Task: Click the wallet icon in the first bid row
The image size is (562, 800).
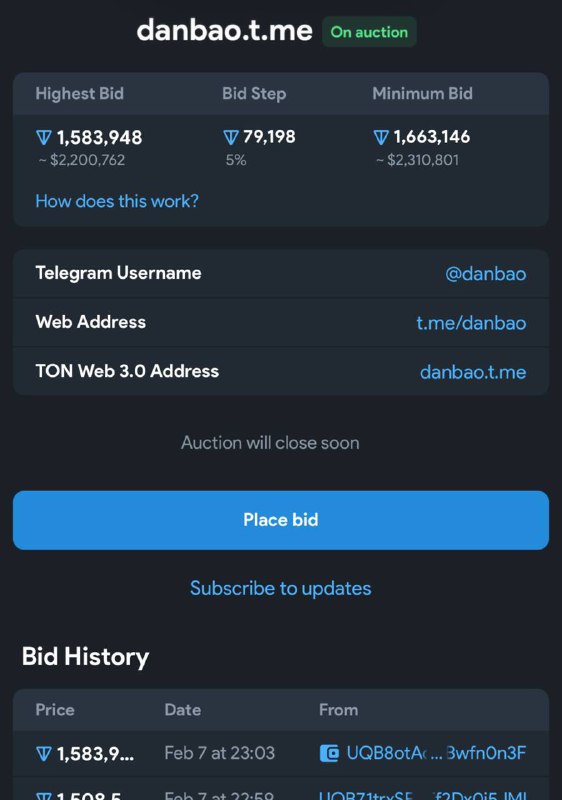Action: coord(329,753)
